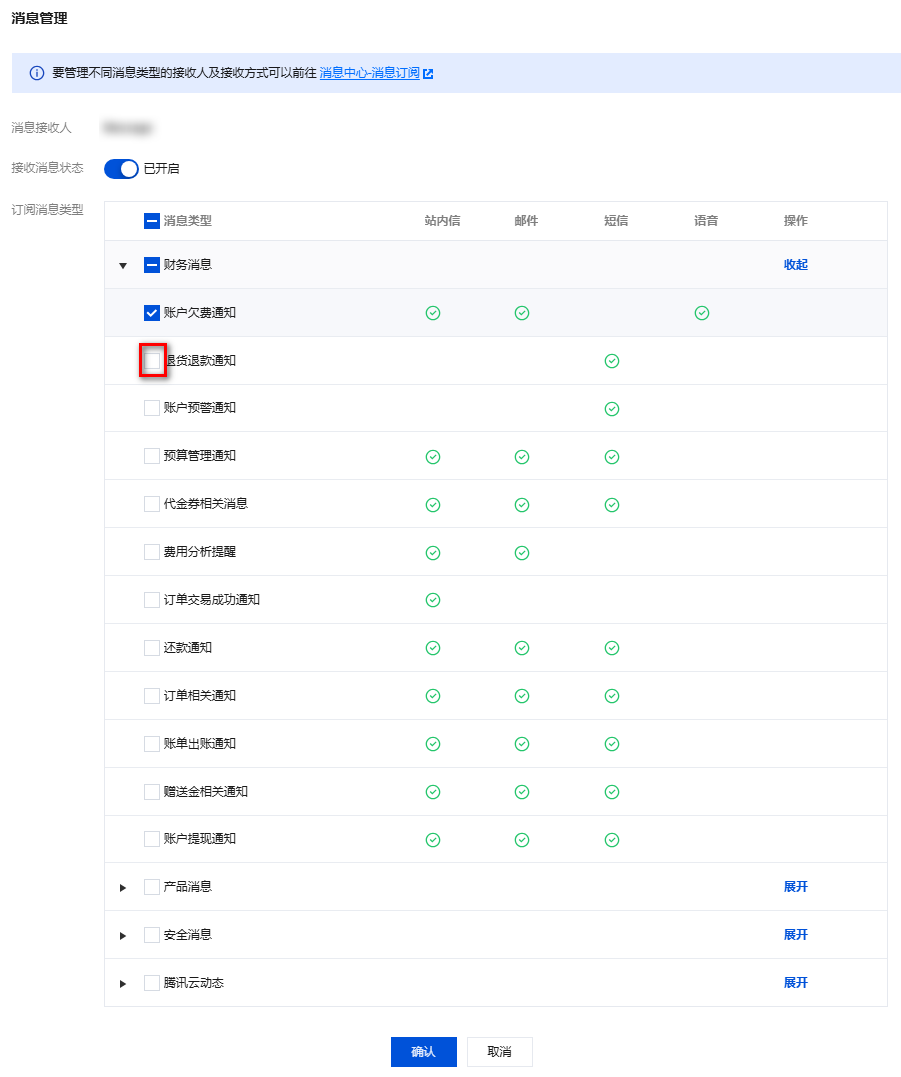Viewport: 901px width, 1077px height.
Task: Click the 确认 button
Action: click(424, 1052)
